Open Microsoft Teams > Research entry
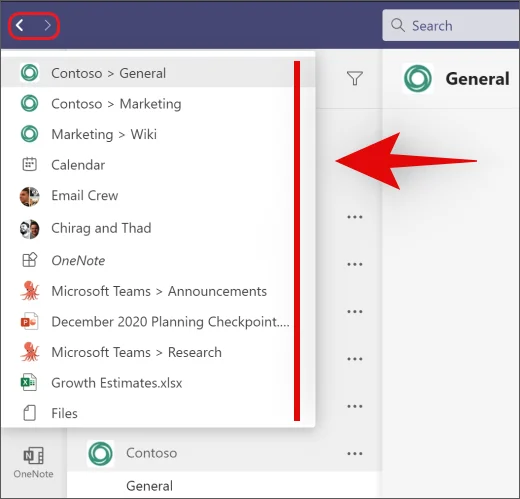The width and height of the screenshot is (520, 499). pos(158,352)
